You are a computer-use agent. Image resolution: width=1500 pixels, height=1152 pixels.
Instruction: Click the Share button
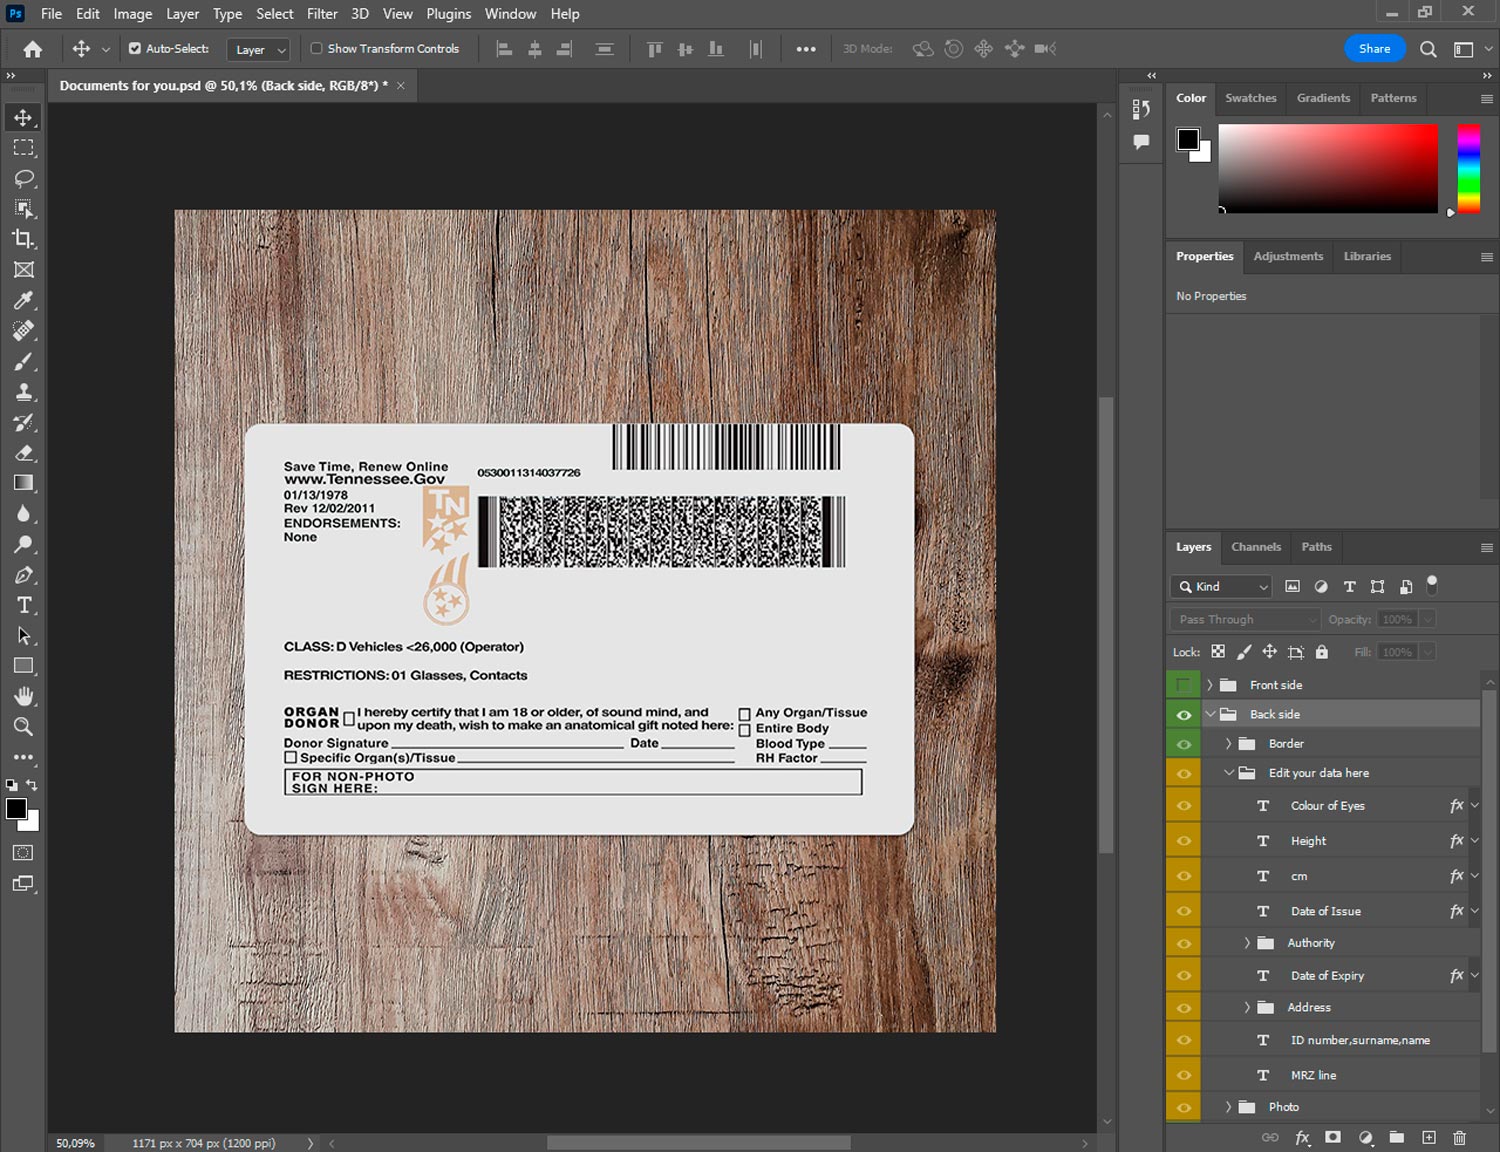pos(1374,48)
